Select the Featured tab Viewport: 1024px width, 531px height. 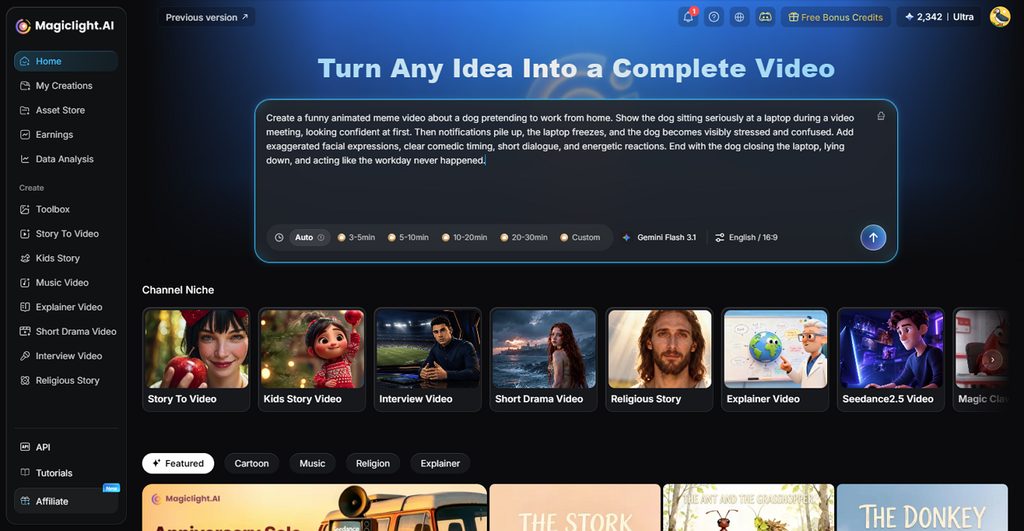(178, 463)
